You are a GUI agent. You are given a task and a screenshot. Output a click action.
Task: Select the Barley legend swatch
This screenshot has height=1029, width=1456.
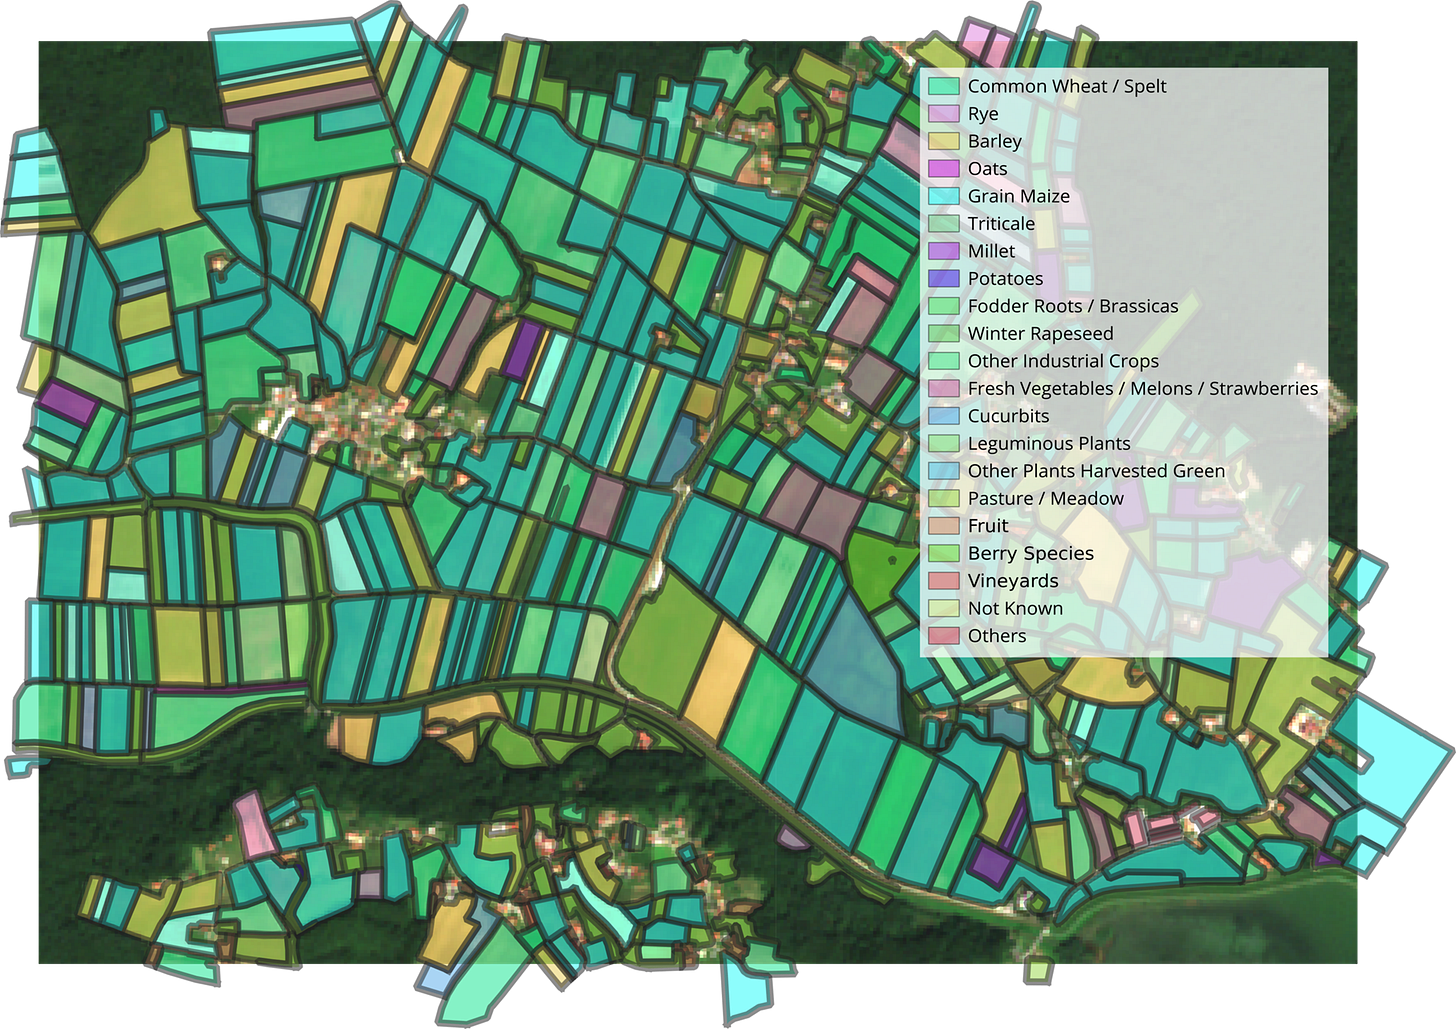pos(944,141)
